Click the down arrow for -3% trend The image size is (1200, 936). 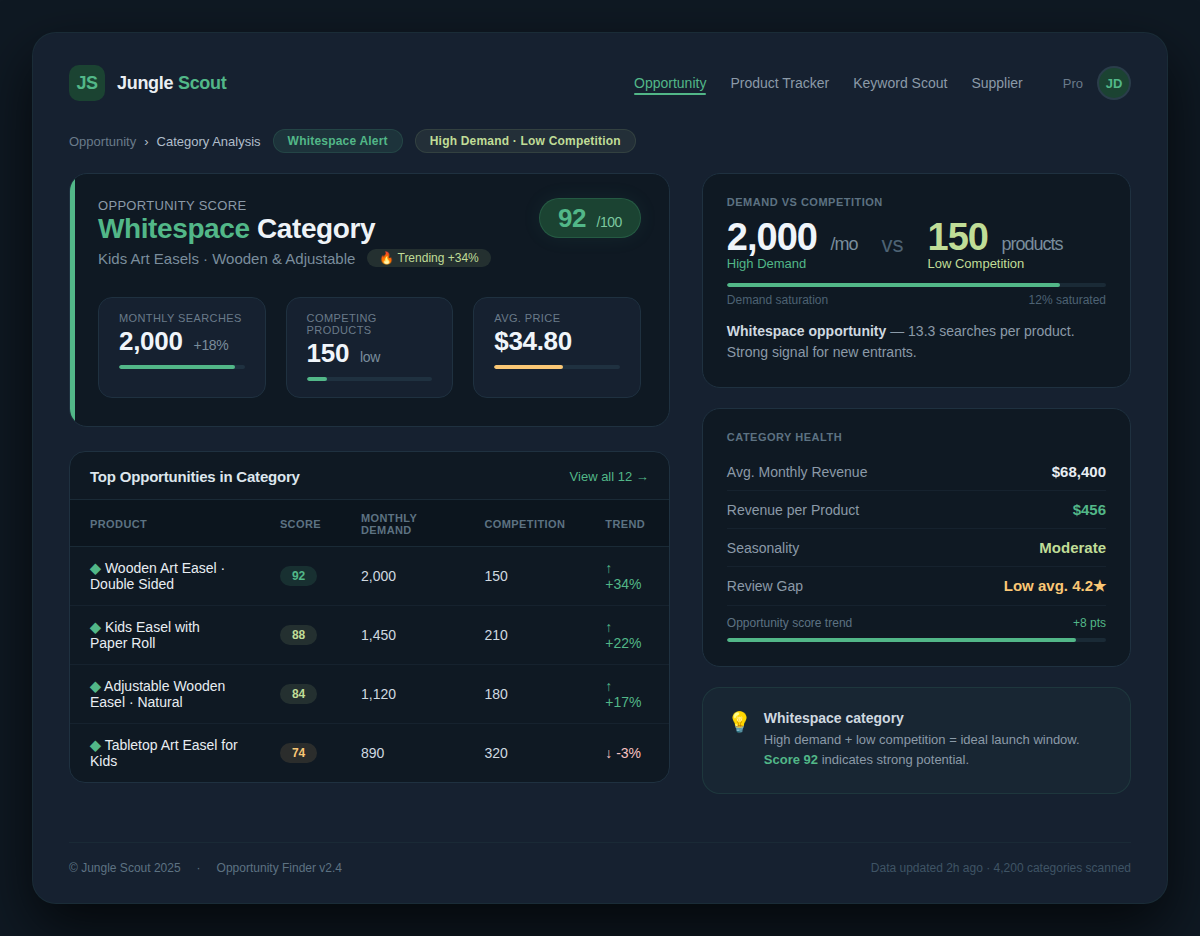608,753
